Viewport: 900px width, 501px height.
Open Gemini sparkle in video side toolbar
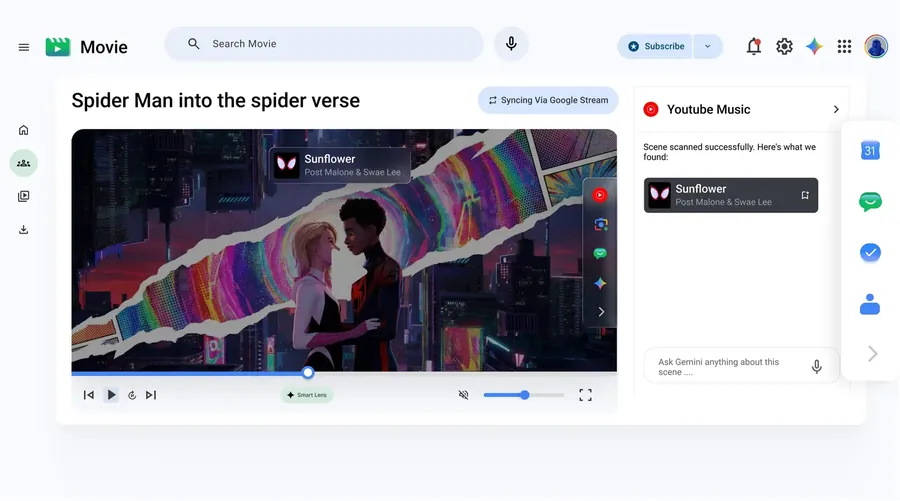pyautogui.click(x=600, y=283)
